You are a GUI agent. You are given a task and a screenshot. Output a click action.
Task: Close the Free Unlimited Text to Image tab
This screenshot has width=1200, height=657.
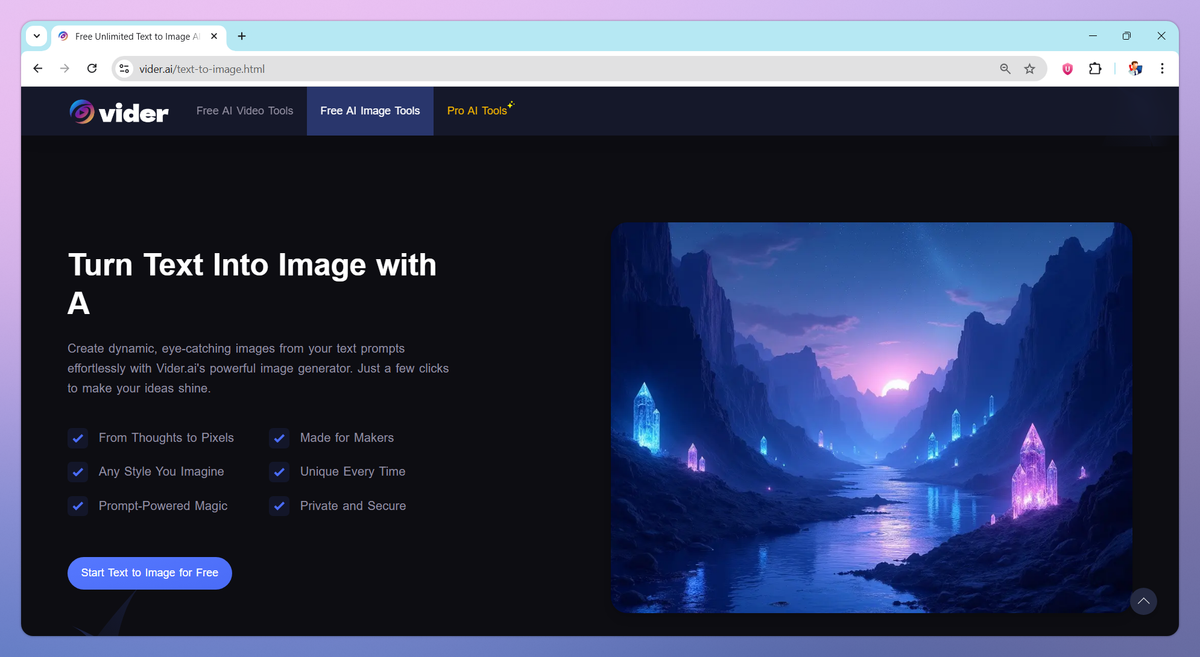pyautogui.click(x=214, y=36)
